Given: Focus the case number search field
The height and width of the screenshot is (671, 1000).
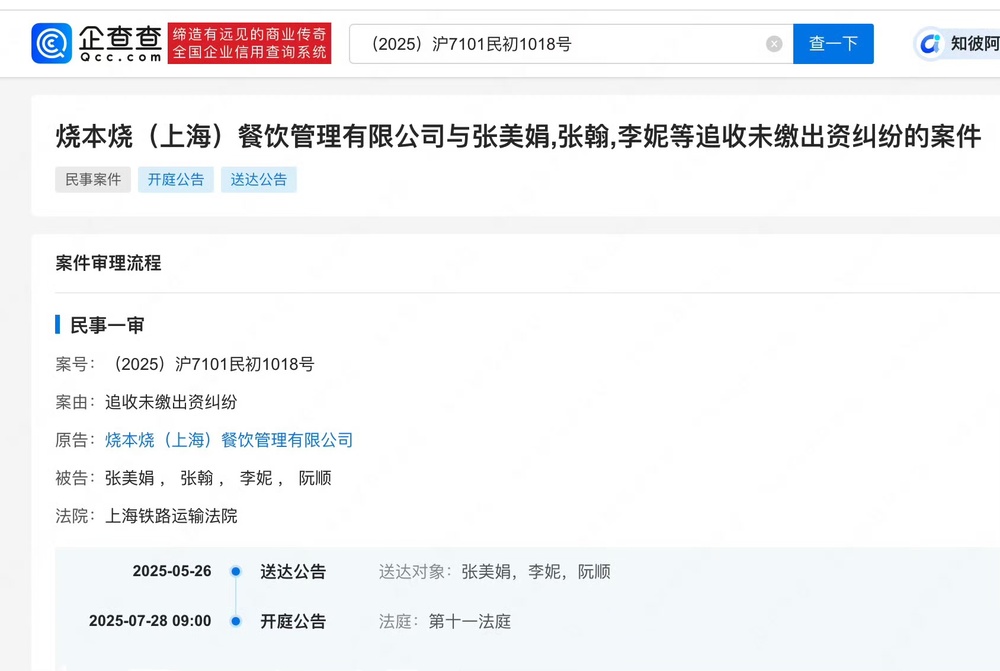Looking at the screenshot, I should click(560, 44).
